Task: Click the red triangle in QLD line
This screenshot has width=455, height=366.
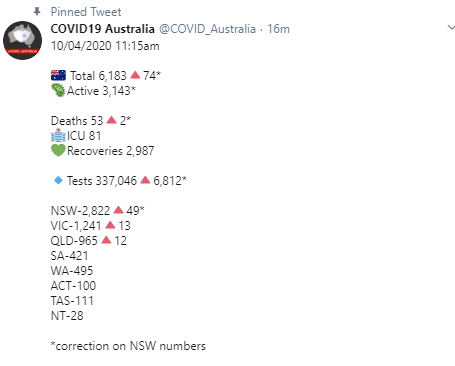Action: coord(106,240)
